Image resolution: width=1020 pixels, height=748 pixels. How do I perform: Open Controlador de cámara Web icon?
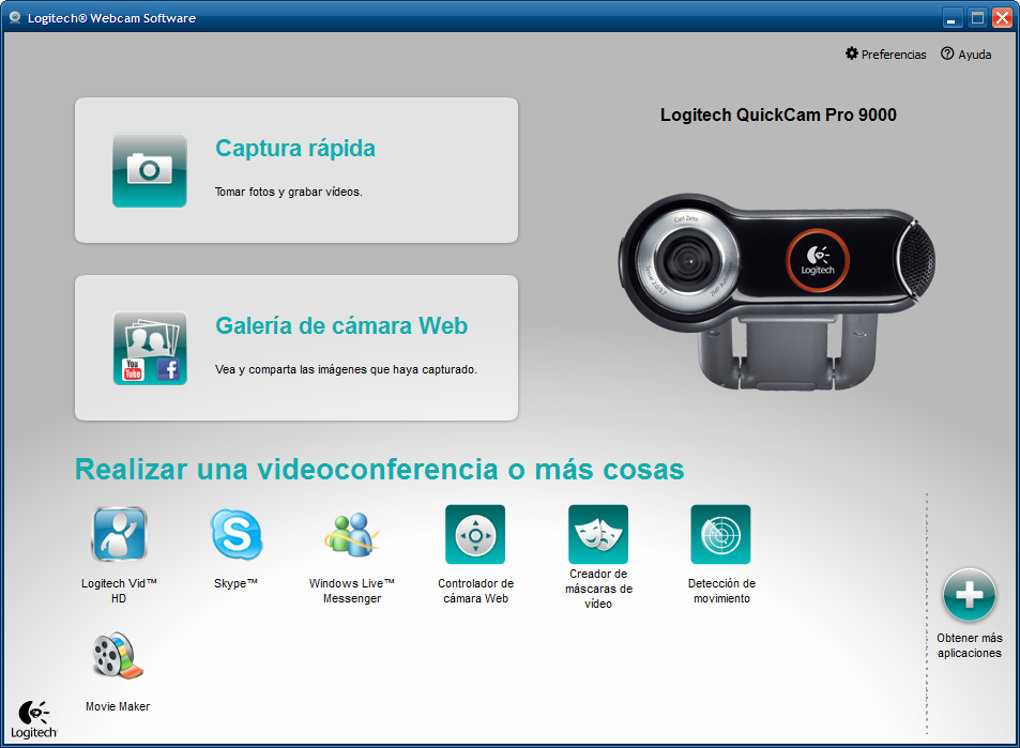click(476, 534)
